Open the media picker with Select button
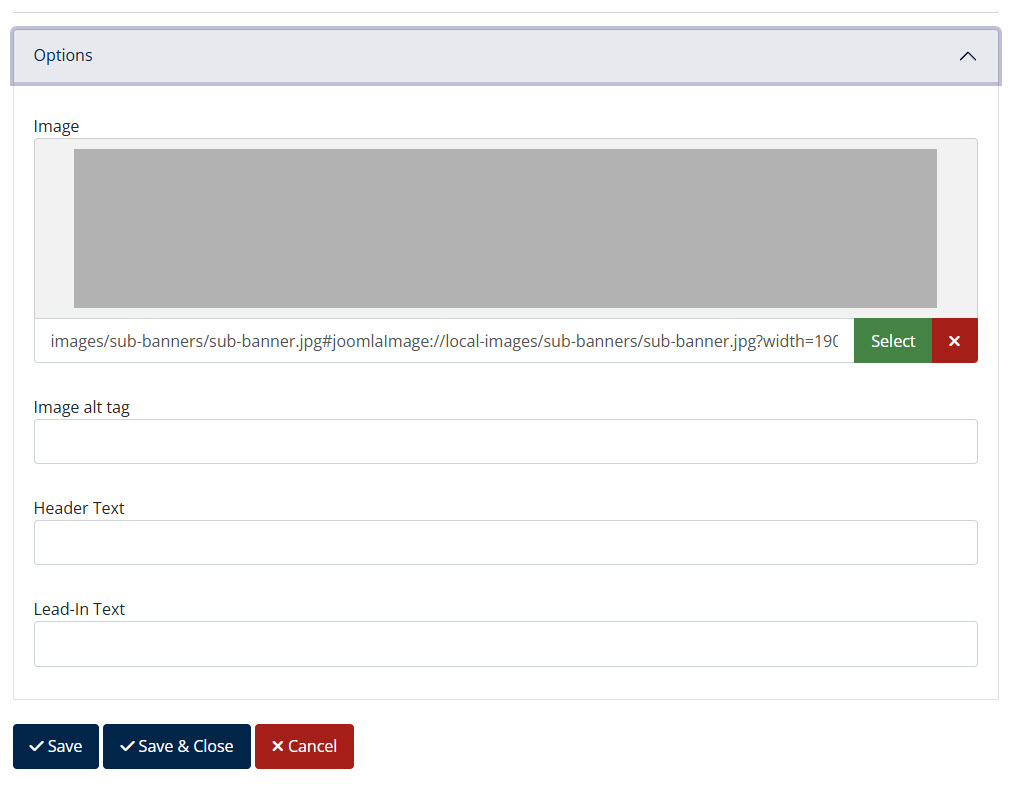The height and width of the screenshot is (793, 1021). [892, 340]
